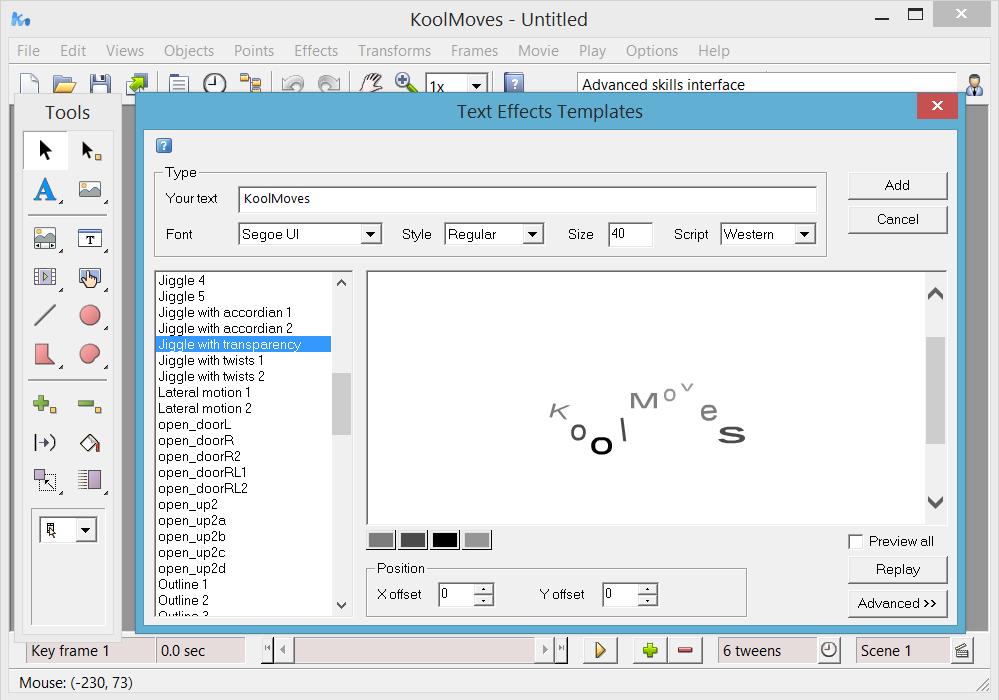This screenshot has height=700, width=999.
Task: Click the user profile icon at top right
Action: click(x=974, y=85)
